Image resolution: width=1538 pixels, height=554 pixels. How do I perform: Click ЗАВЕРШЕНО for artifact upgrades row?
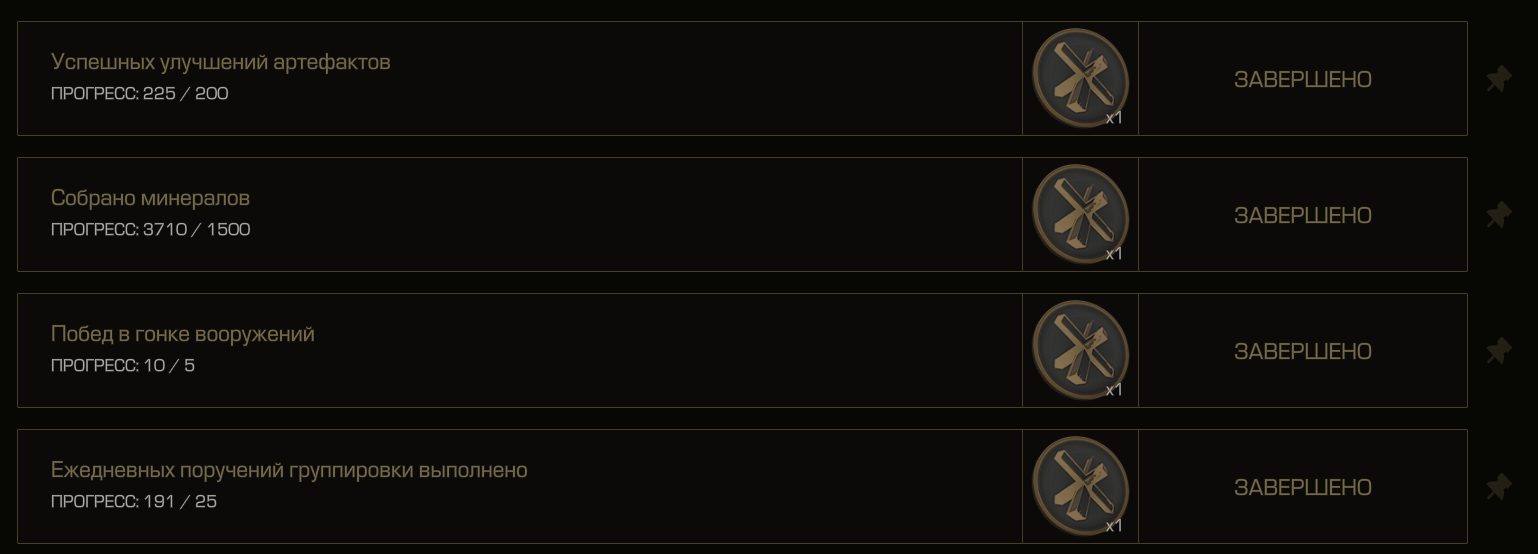click(x=1302, y=79)
